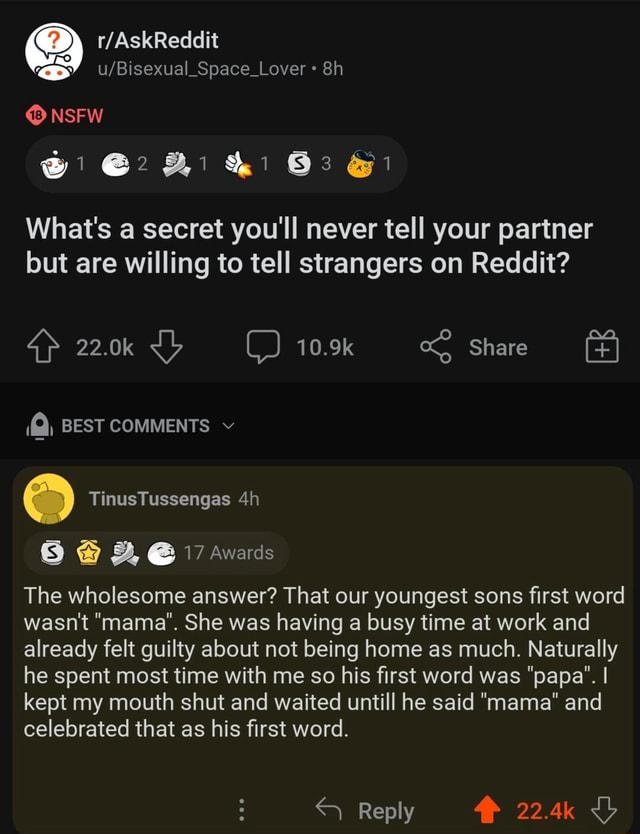Open TinusTussengas user avatar
Viewport: 640px width, 834px height.
pos(48,499)
